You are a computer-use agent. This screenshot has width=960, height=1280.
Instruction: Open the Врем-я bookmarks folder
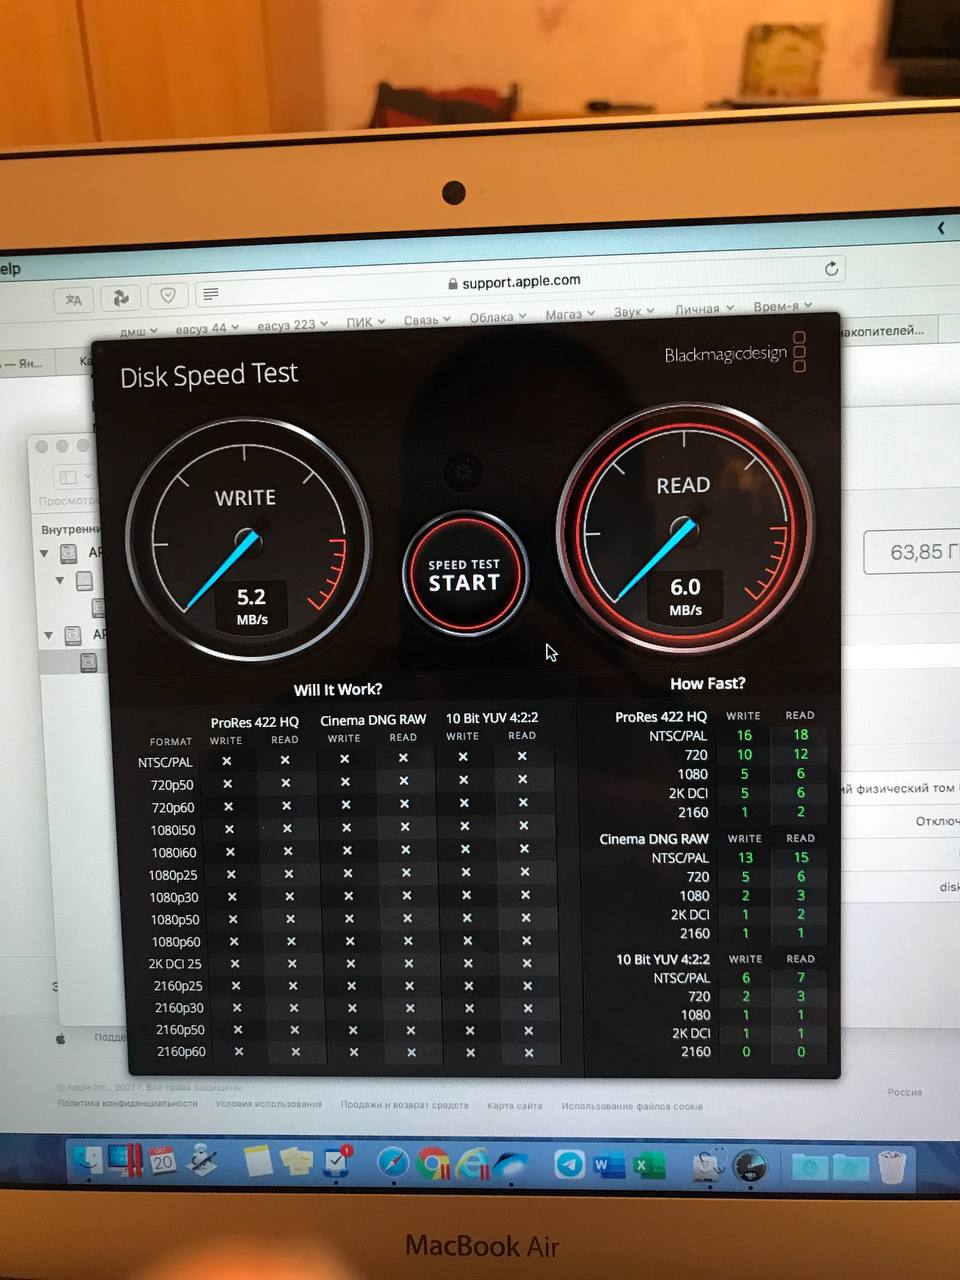[782, 307]
